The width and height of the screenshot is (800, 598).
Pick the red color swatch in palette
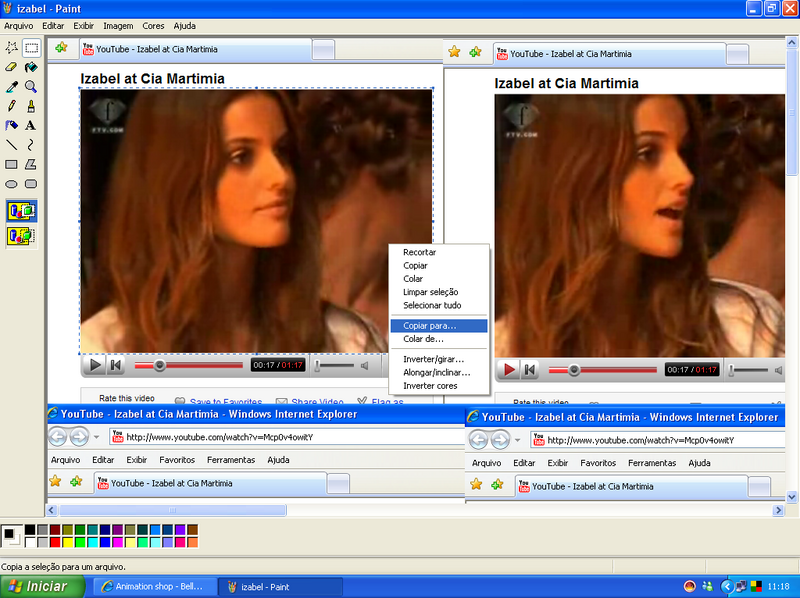click(55, 542)
